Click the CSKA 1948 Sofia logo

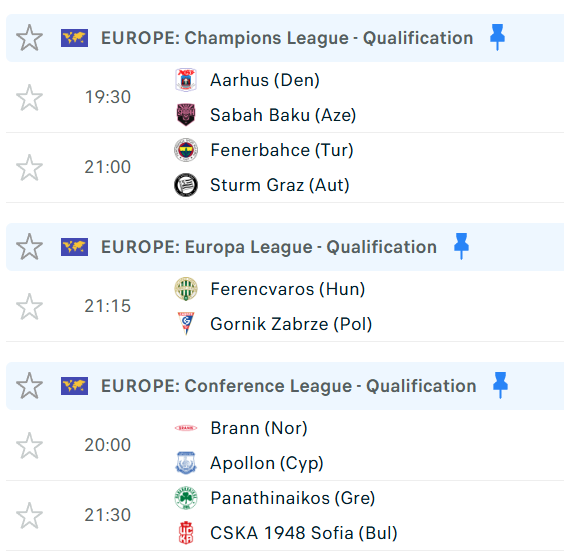coord(186,533)
